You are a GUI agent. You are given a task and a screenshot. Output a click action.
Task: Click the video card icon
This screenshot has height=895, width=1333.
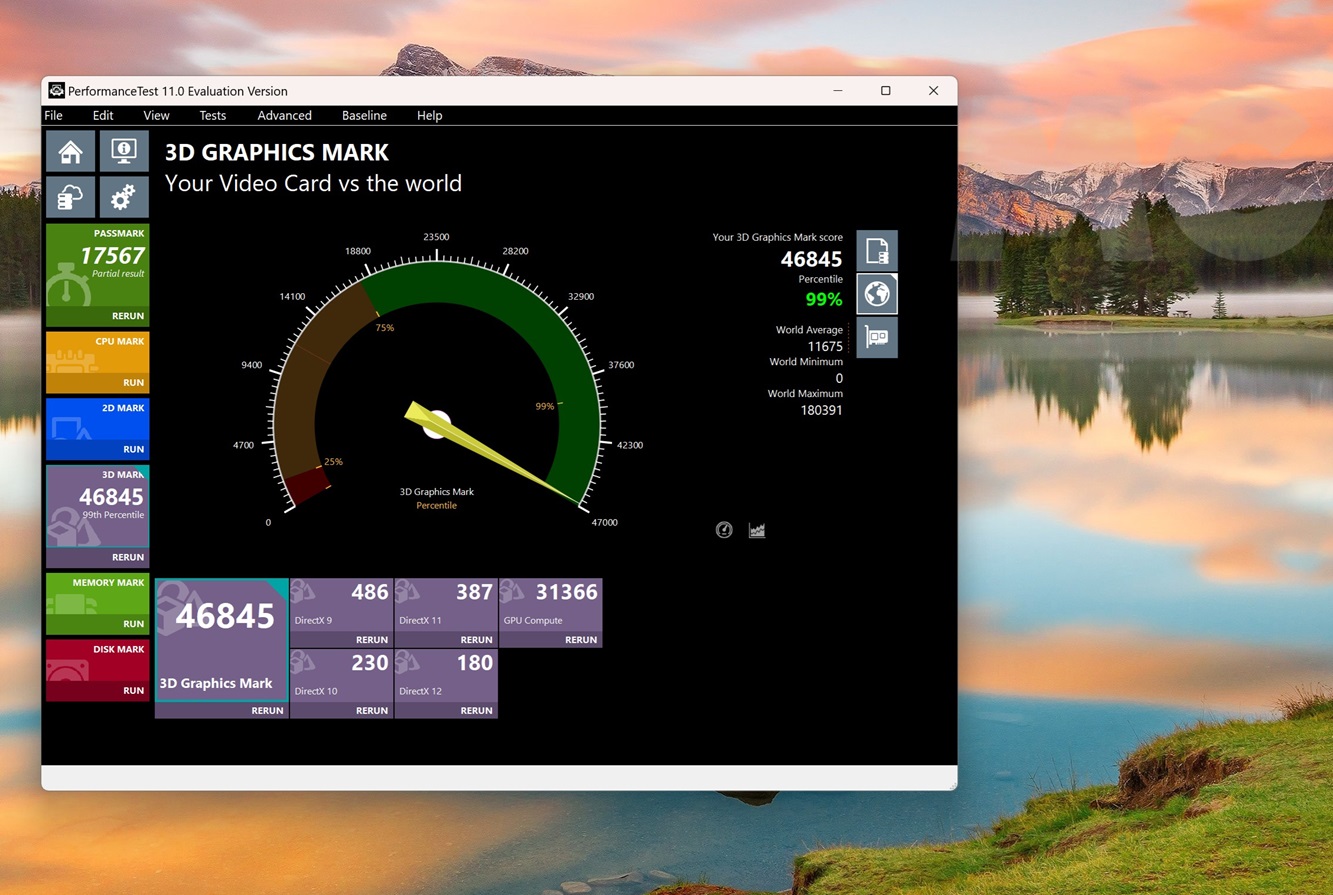(877, 338)
